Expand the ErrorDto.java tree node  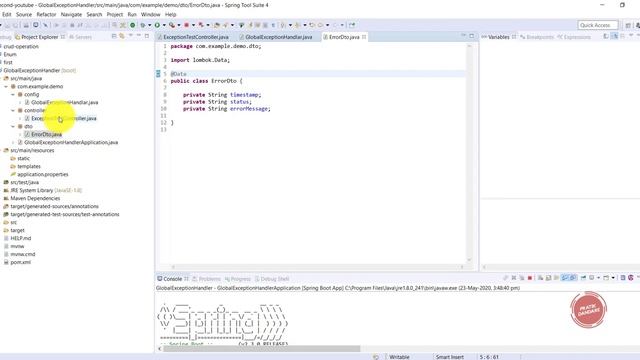tap(20, 134)
